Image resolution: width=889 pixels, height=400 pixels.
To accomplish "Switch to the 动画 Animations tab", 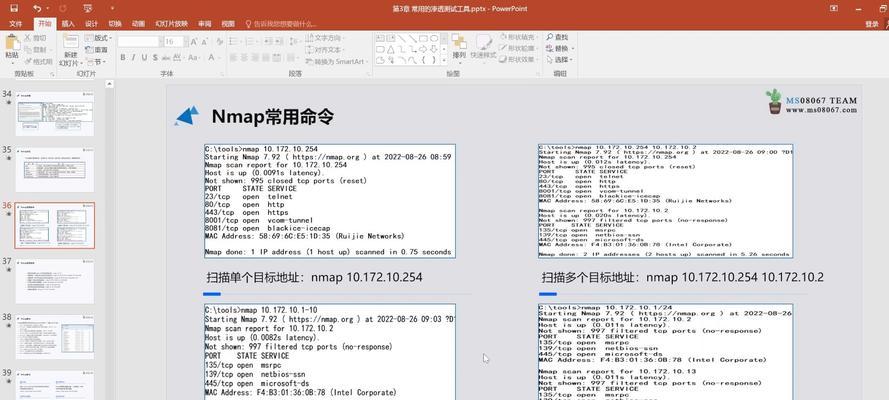I will [x=138, y=24].
